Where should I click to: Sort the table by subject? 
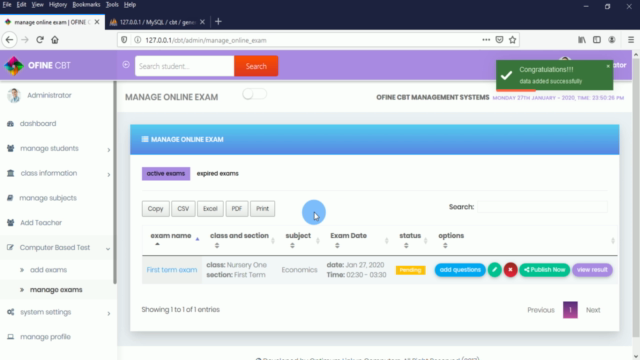[301, 240]
